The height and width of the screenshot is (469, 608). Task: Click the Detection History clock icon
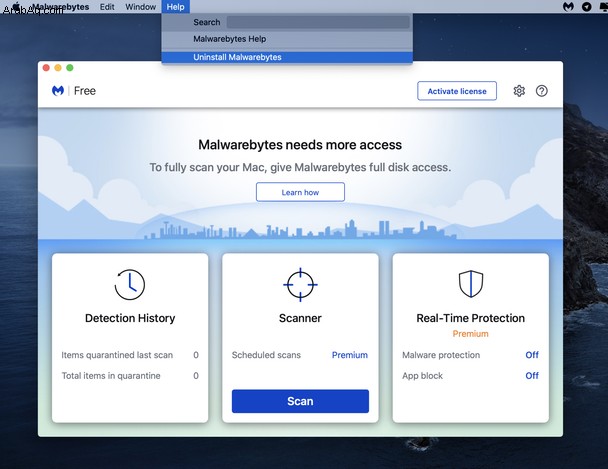point(130,285)
